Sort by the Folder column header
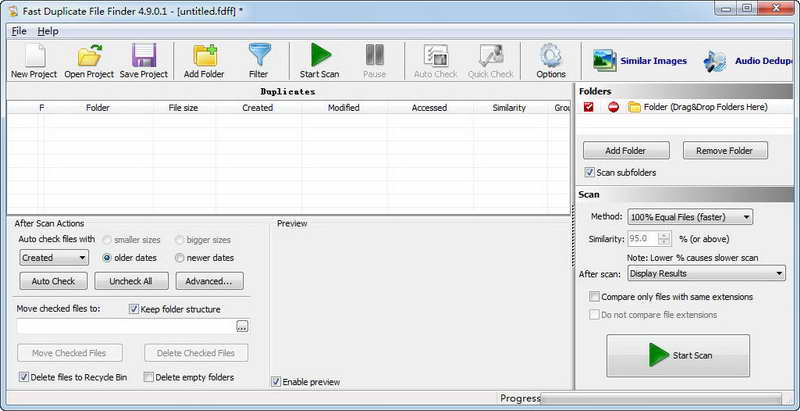Image resolution: width=800 pixels, height=411 pixels. click(x=98, y=108)
